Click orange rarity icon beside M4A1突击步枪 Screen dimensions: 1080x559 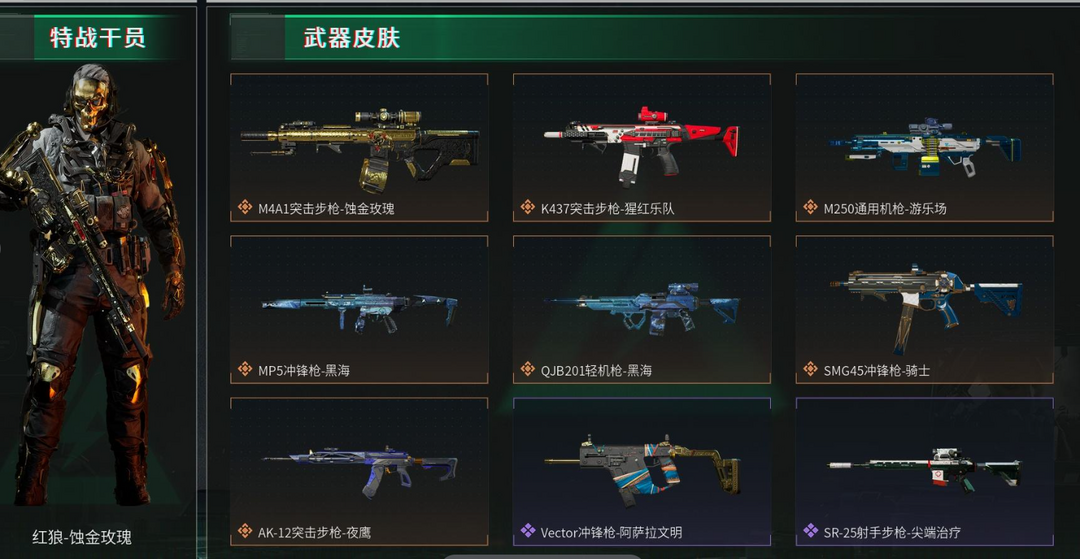click(245, 207)
